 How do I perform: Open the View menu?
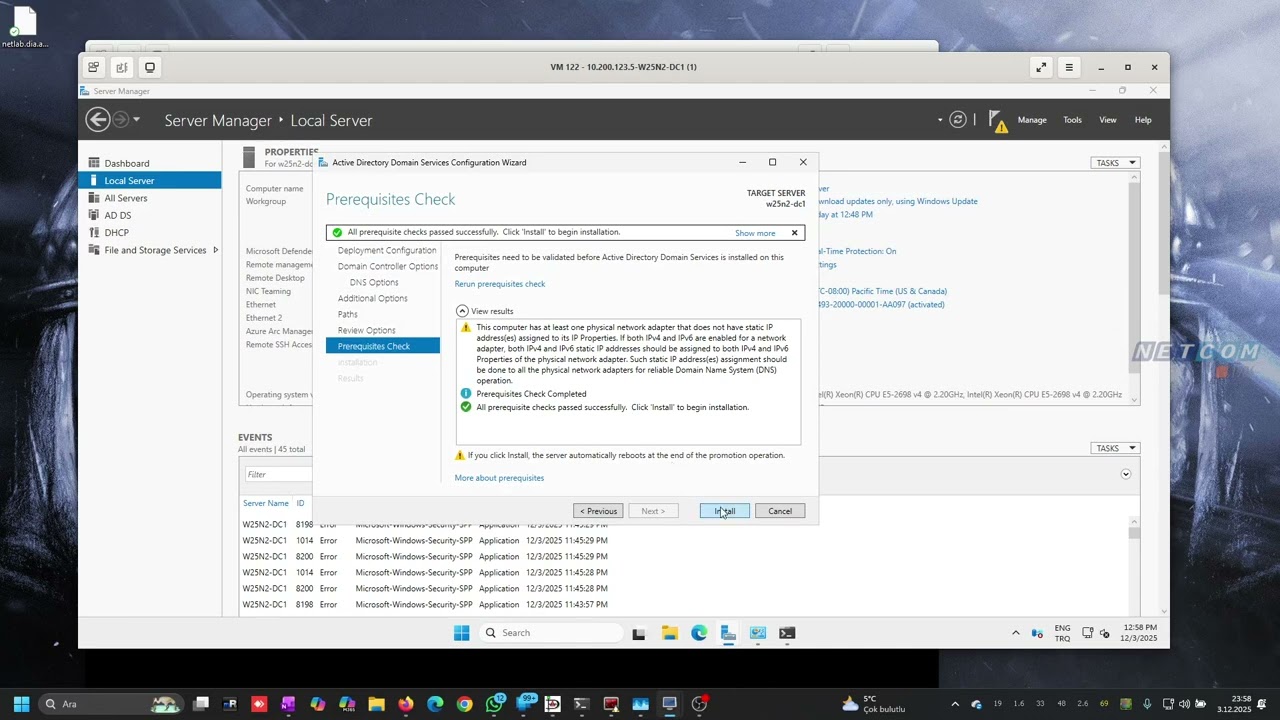[1108, 120]
